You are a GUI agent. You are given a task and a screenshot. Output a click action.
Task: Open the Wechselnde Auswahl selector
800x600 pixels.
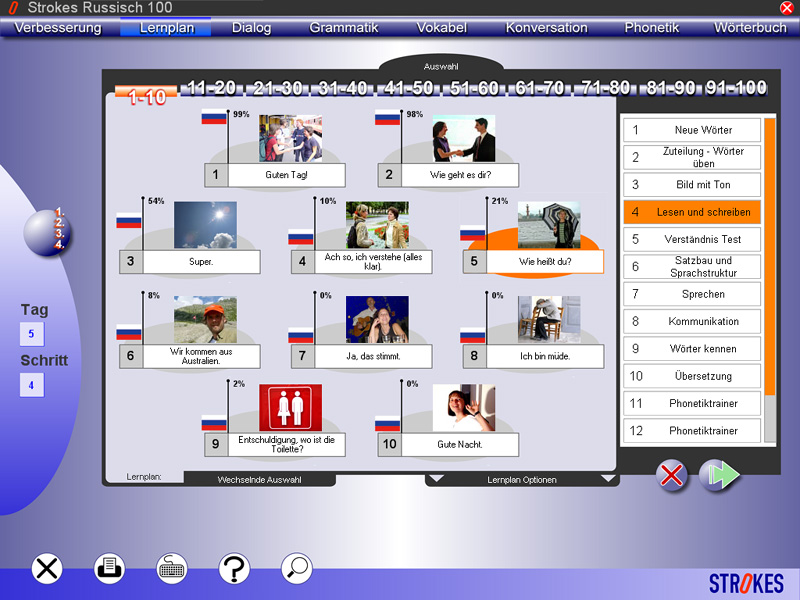259,480
